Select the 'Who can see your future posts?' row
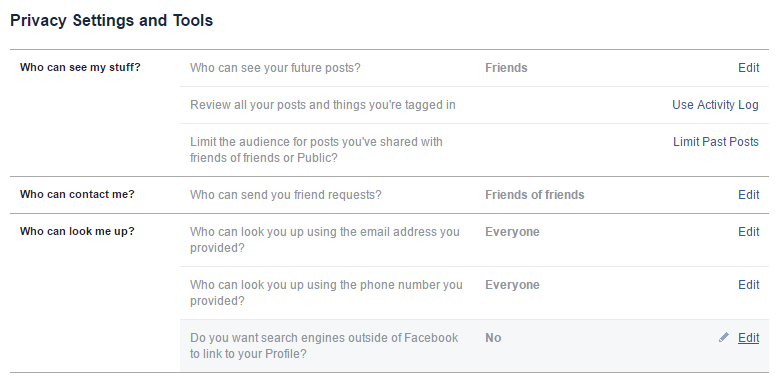The height and width of the screenshot is (381, 777). pyautogui.click(x=474, y=68)
